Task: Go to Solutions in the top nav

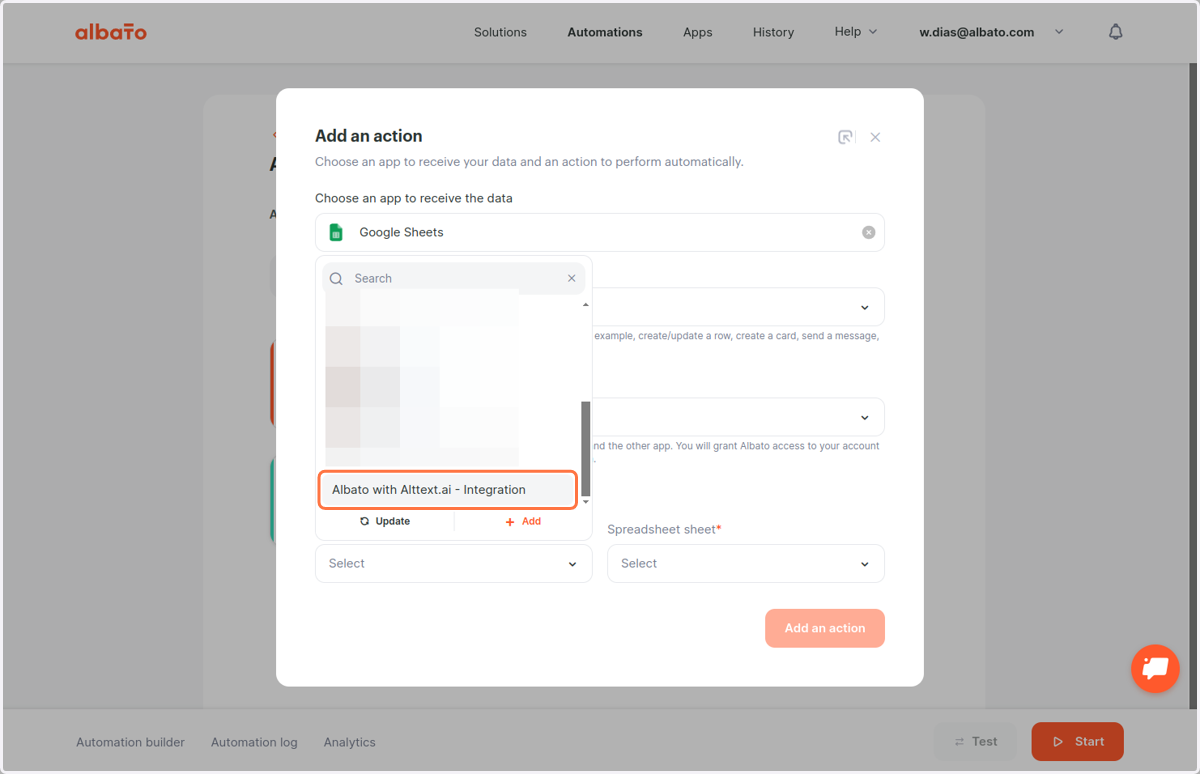Action: coord(500,32)
